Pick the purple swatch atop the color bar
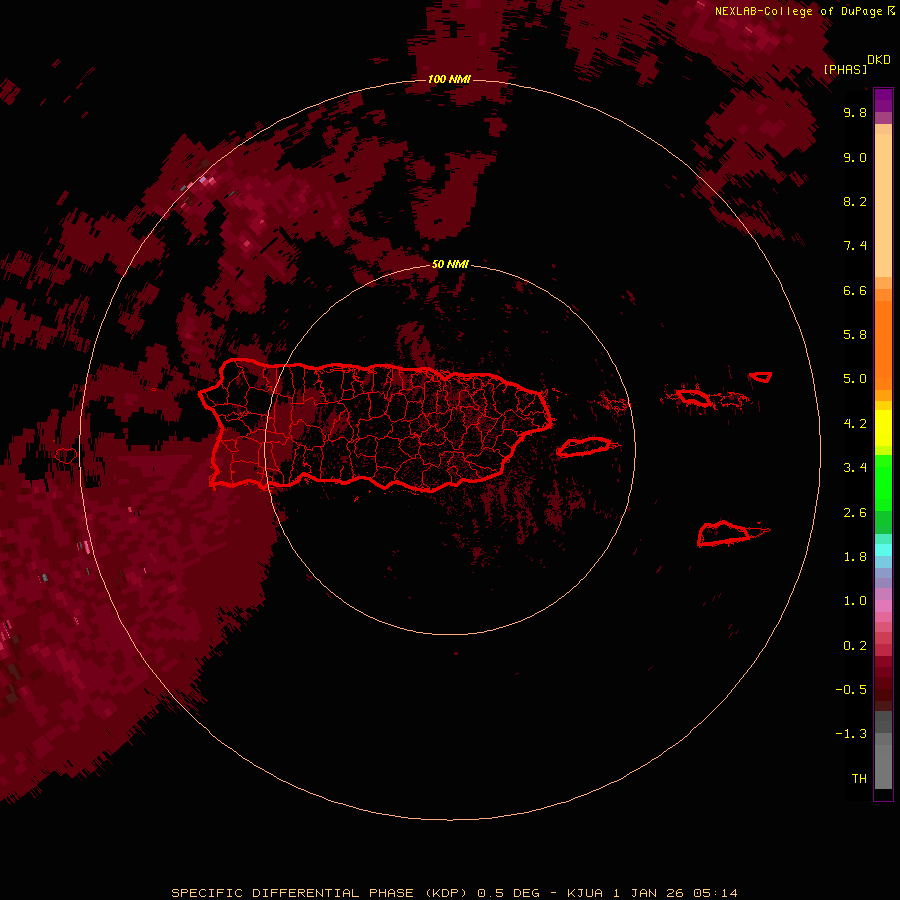This screenshot has width=900, height=900. tap(883, 100)
